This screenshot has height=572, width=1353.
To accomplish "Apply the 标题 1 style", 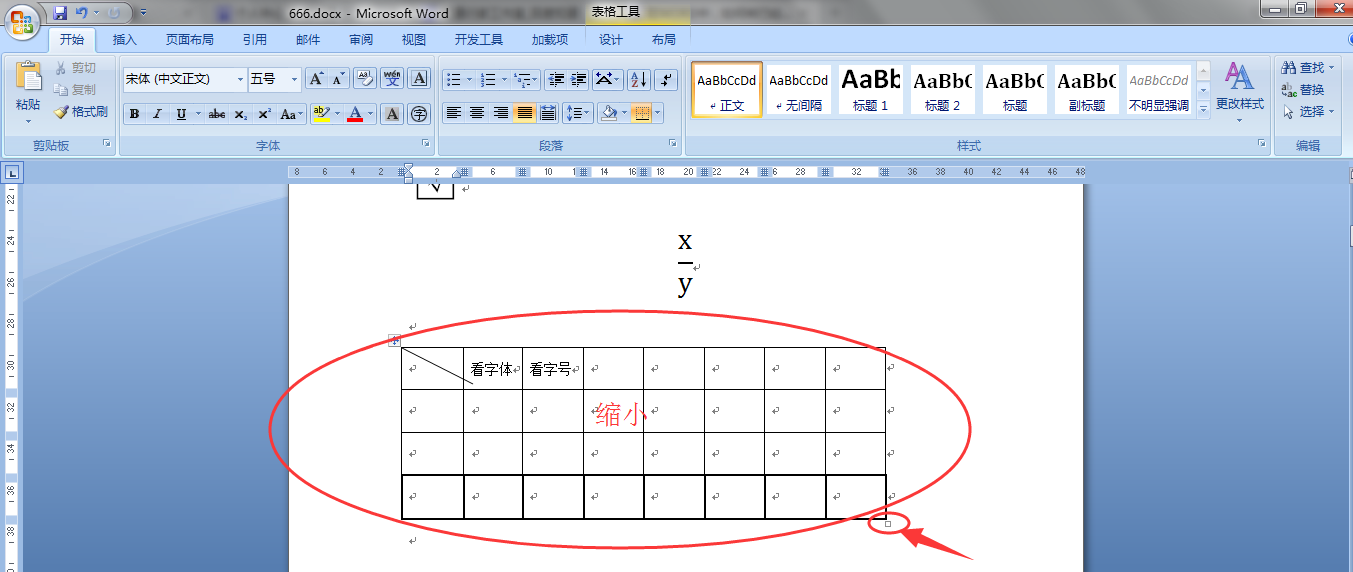I will (x=870, y=89).
